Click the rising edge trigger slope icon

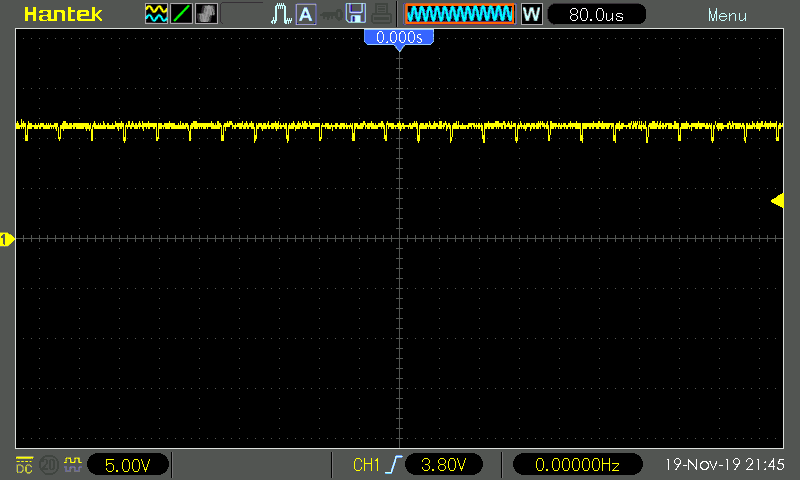point(394,465)
